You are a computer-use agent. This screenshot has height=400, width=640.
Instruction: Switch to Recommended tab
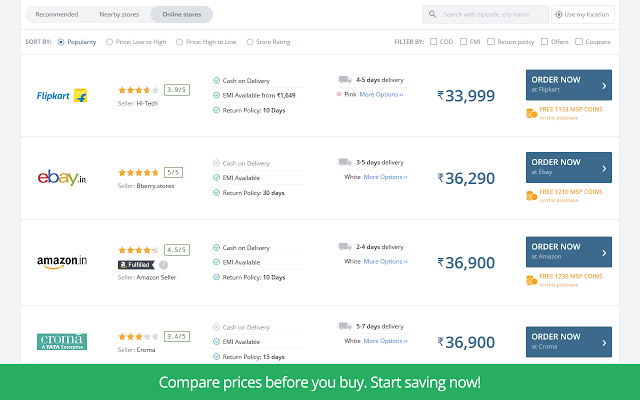pyautogui.click(x=57, y=14)
